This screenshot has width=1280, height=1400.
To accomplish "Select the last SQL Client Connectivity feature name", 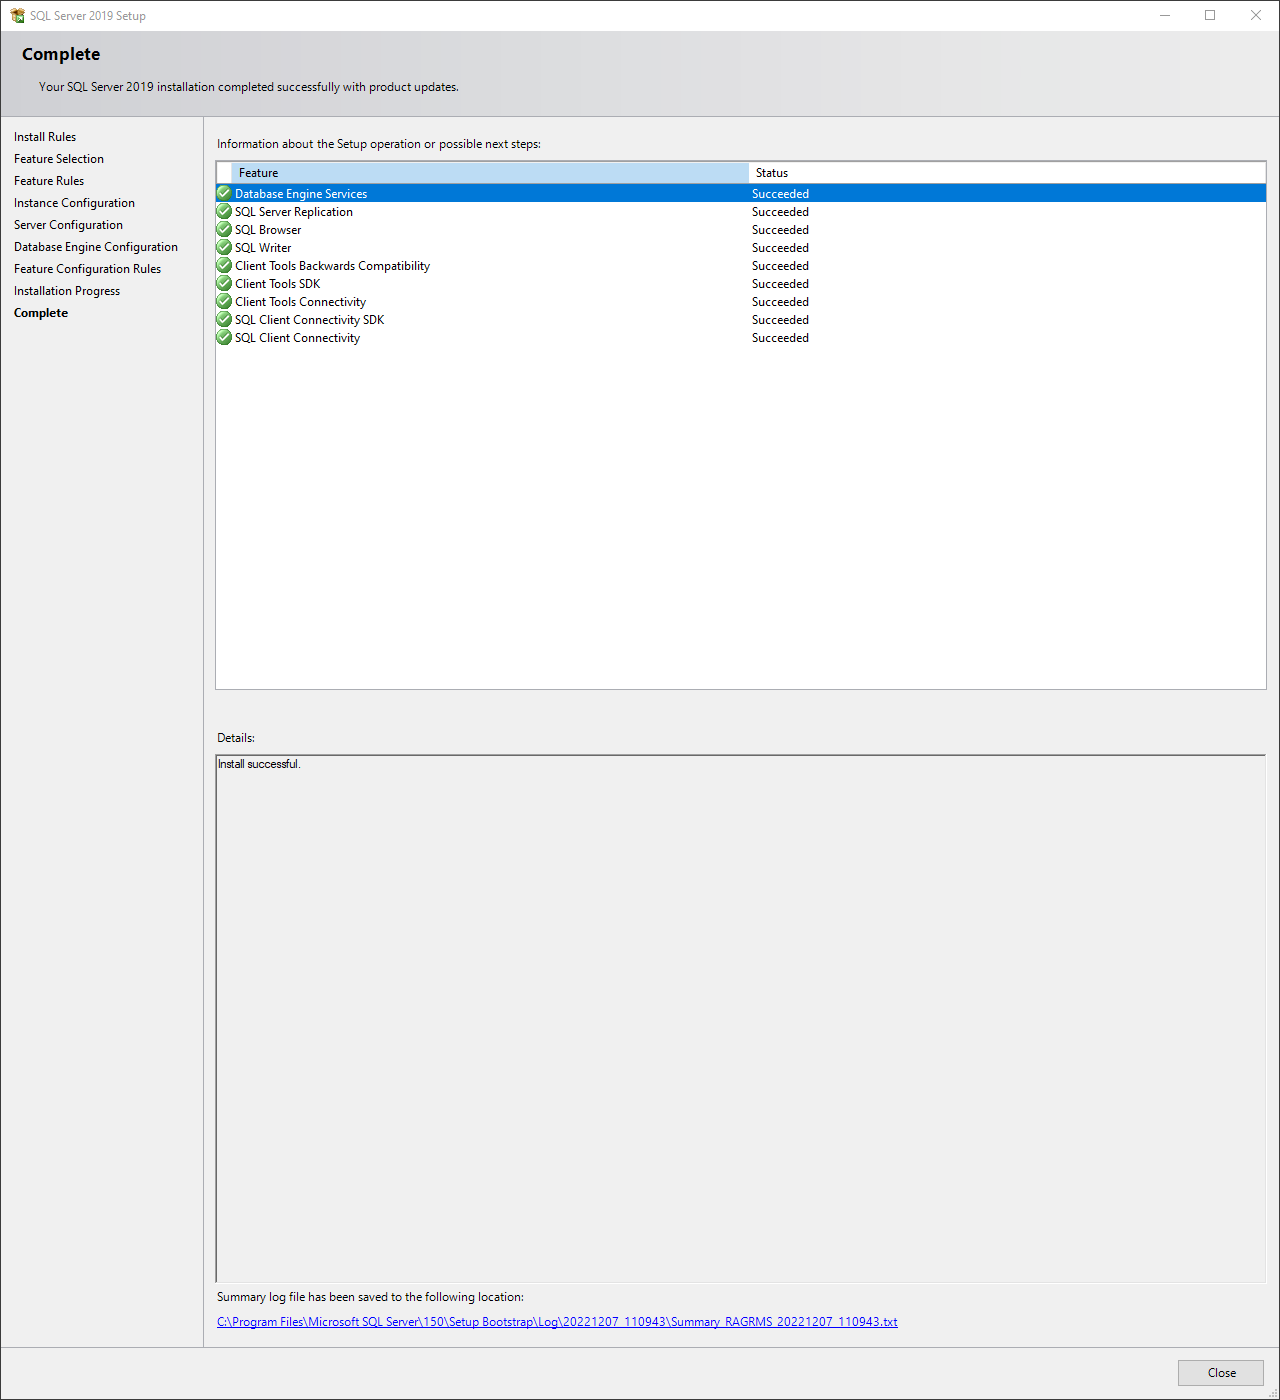I will (297, 338).
